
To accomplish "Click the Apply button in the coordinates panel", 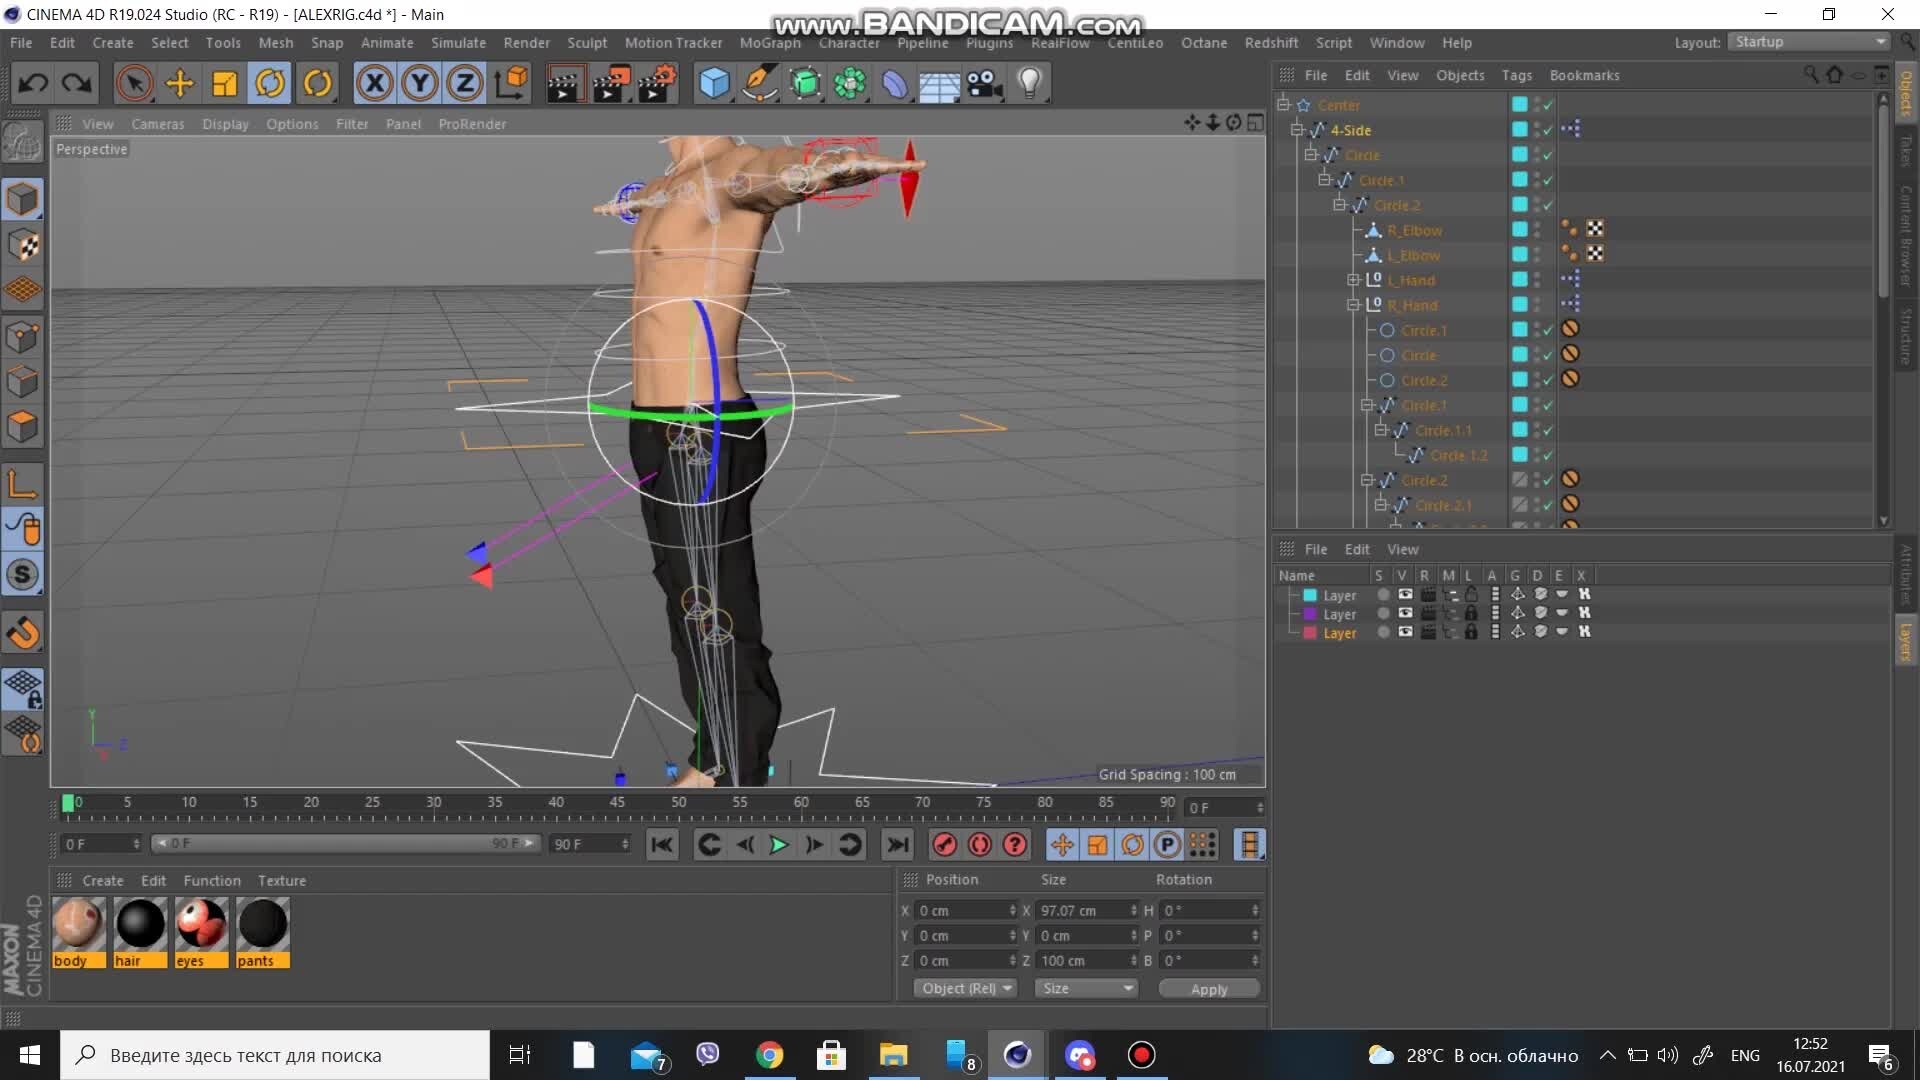I will point(1208,989).
